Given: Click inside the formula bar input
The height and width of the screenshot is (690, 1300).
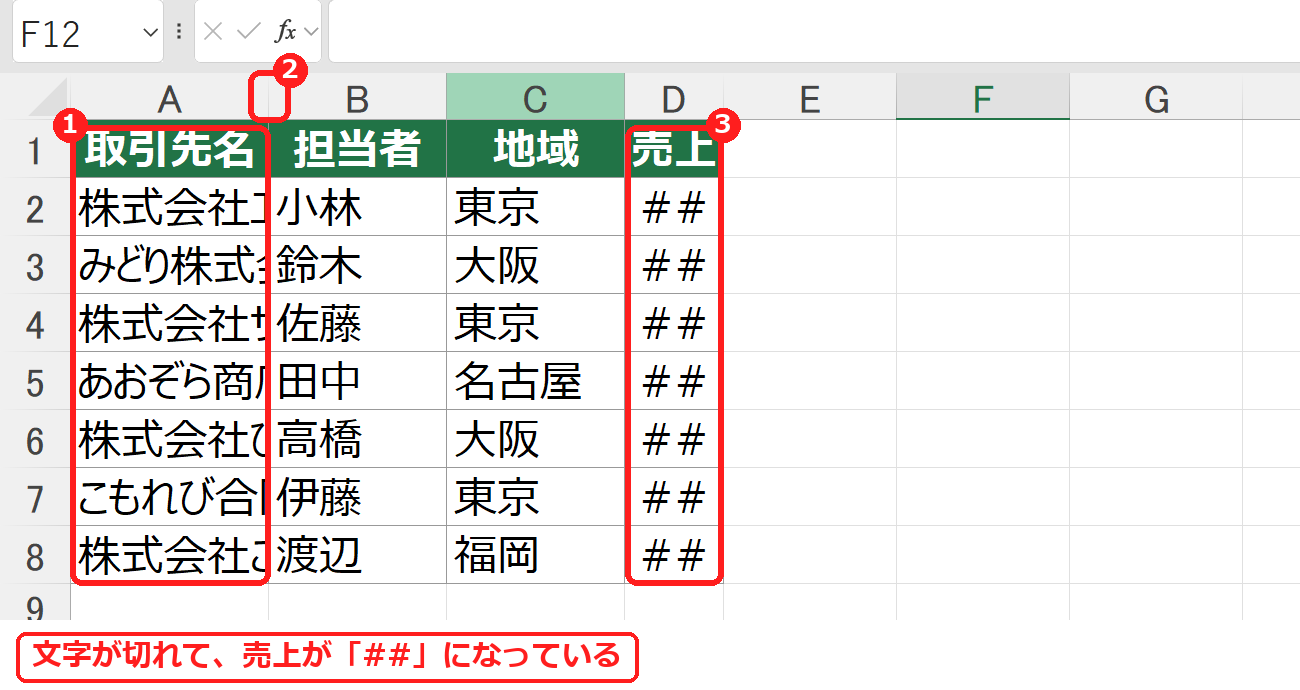Looking at the screenshot, I should point(813,32).
